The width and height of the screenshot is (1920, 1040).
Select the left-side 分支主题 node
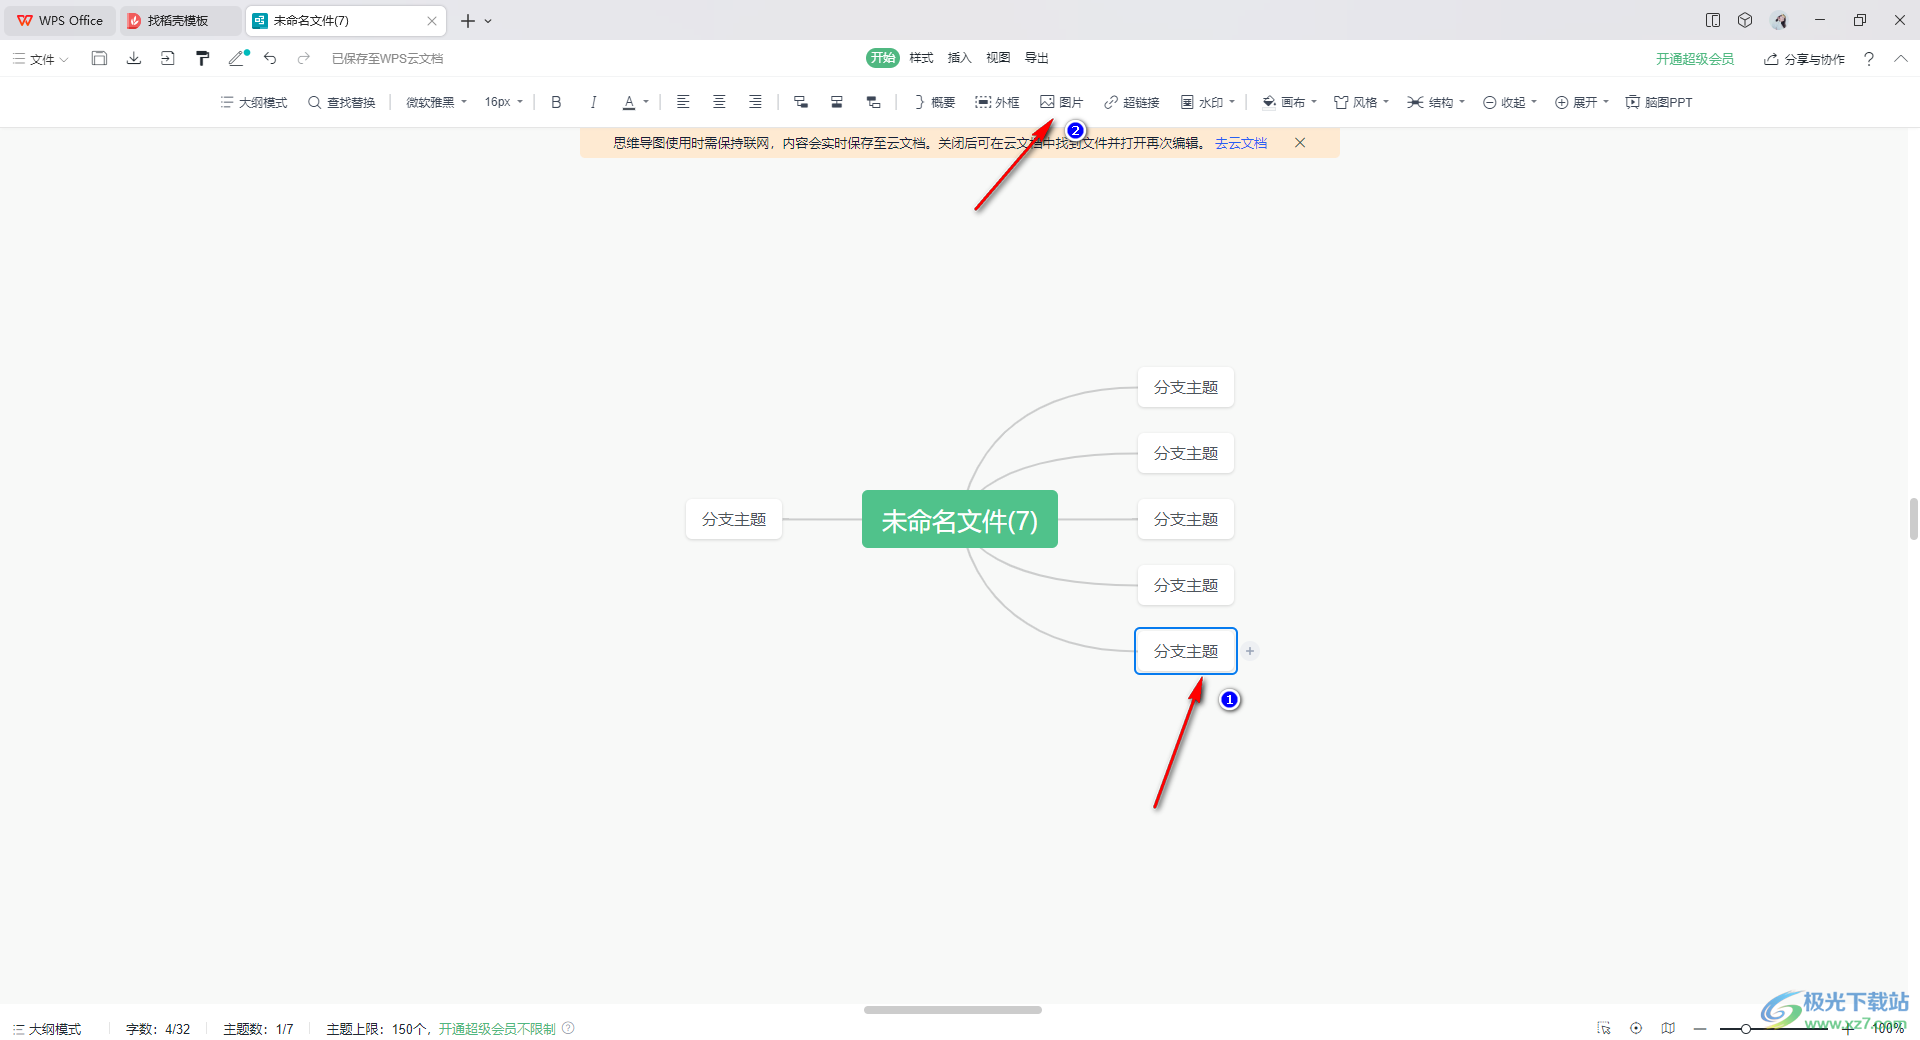[x=734, y=519]
